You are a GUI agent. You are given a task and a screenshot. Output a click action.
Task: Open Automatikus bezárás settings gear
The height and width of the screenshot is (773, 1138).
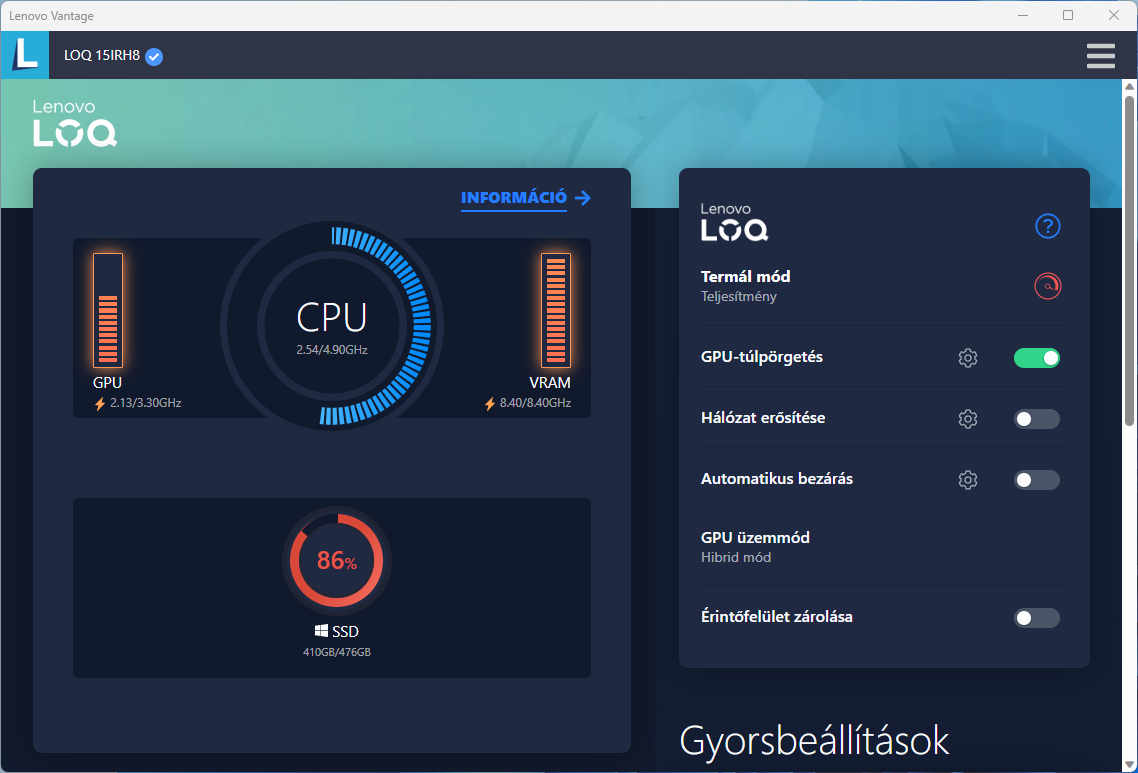pyautogui.click(x=967, y=480)
